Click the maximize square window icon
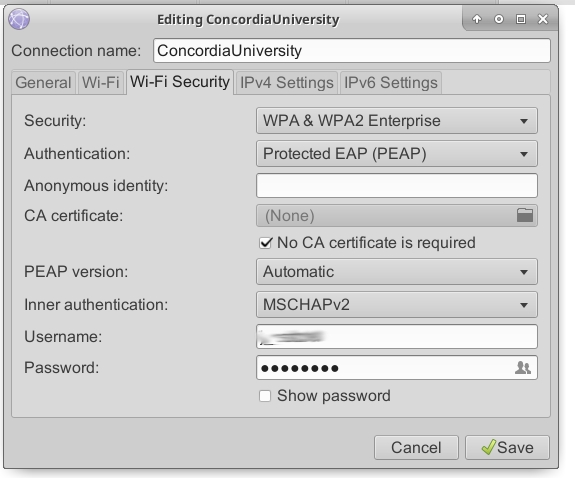 [521, 19]
